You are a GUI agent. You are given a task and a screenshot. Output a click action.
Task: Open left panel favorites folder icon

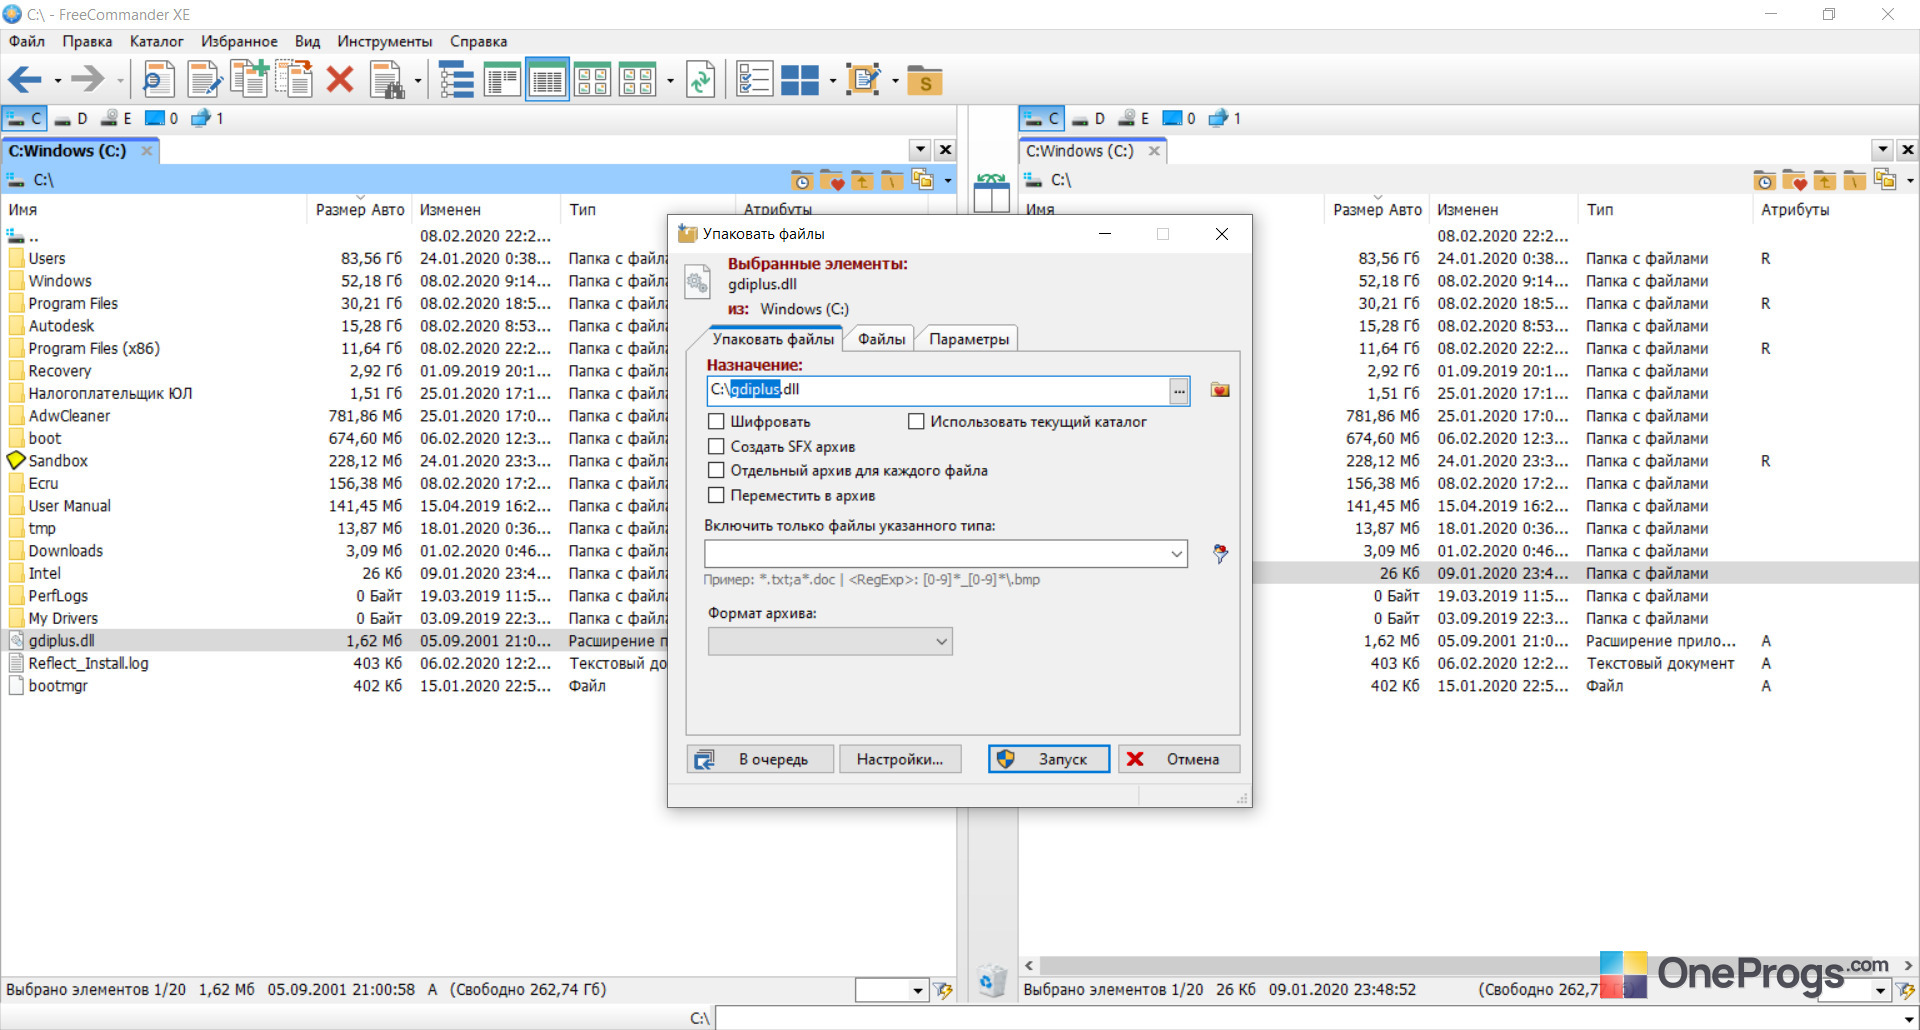click(x=832, y=181)
